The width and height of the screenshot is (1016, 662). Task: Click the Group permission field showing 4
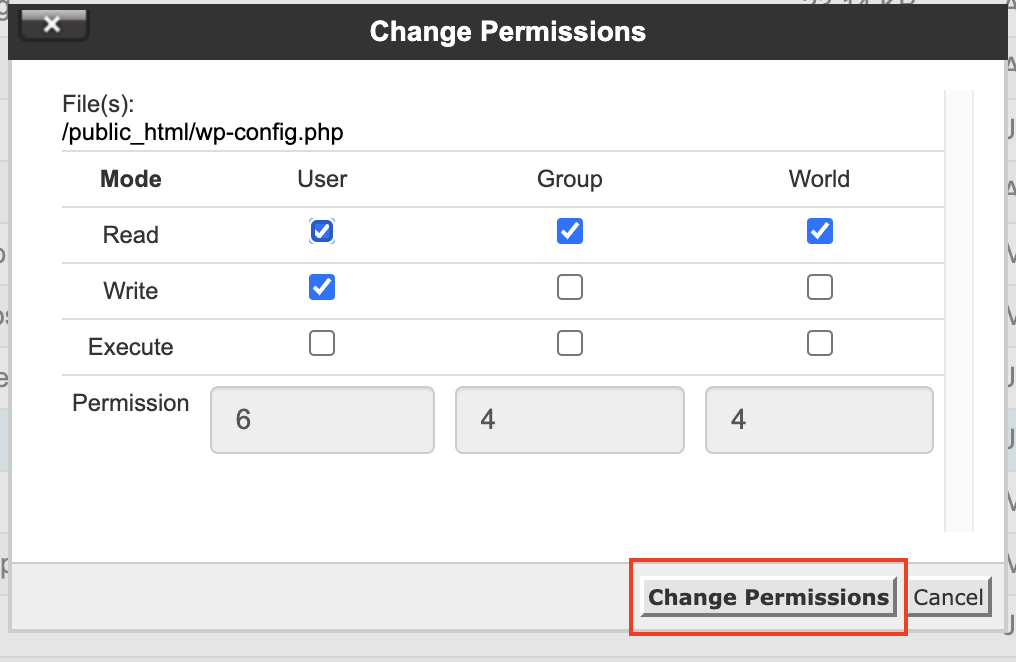click(x=570, y=420)
